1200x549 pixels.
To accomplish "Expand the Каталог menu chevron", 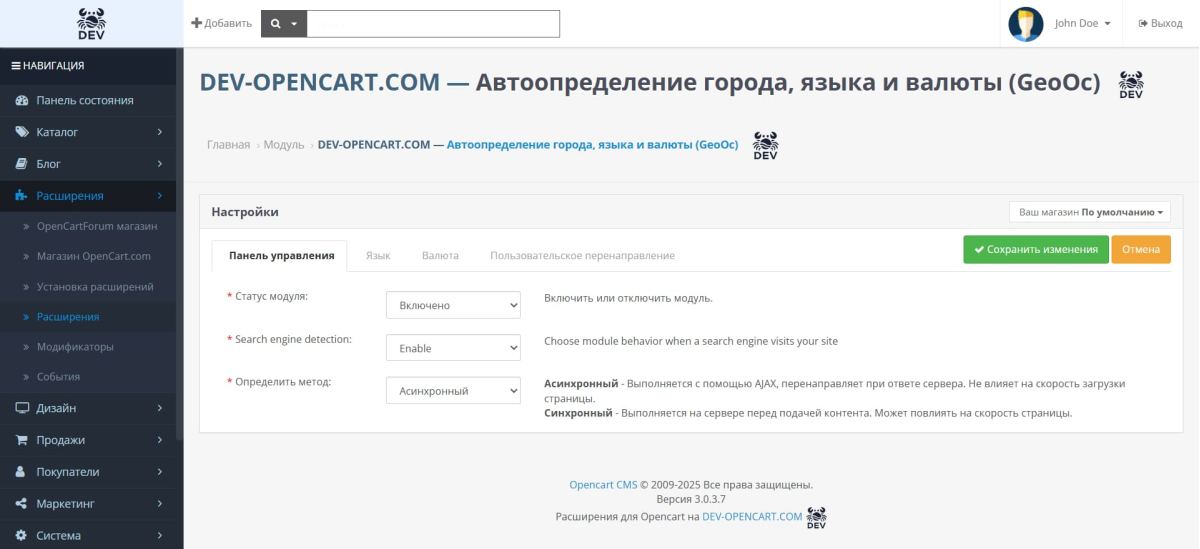I will click(x=160, y=132).
